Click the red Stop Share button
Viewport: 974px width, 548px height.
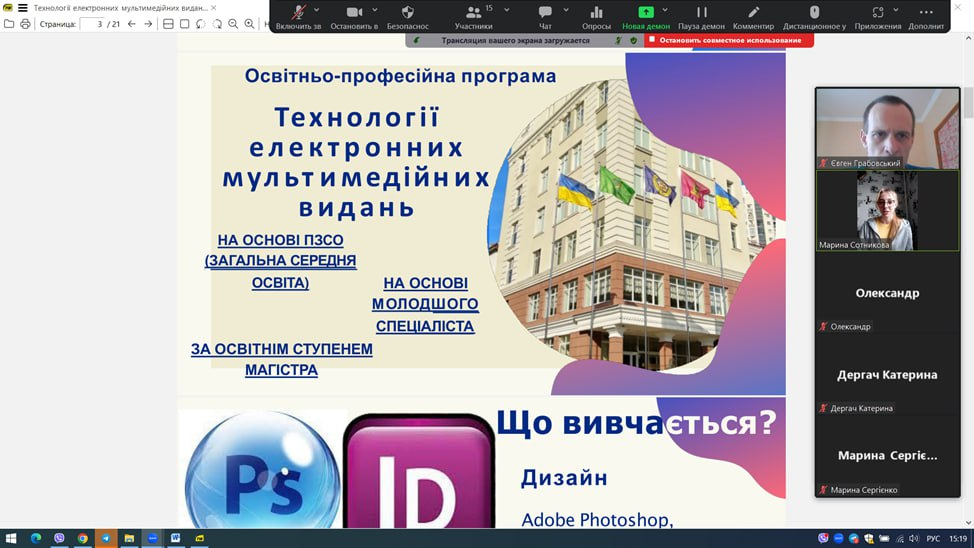729,40
